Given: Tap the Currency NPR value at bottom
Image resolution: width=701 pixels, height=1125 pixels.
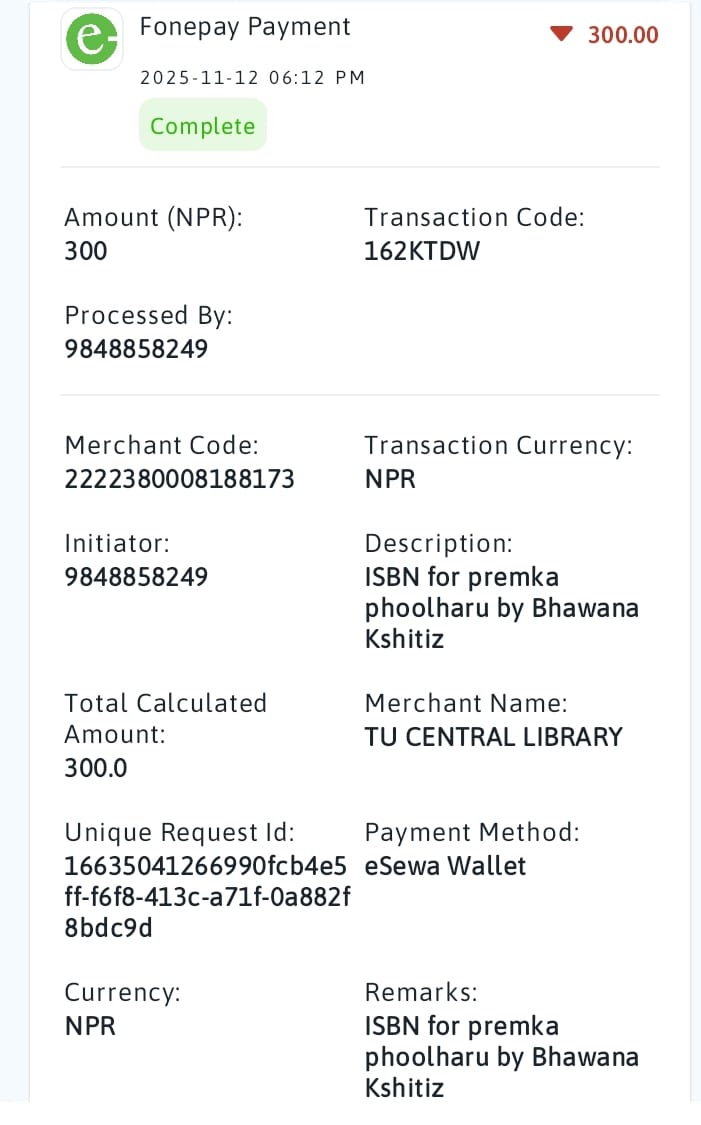Looking at the screenshot, I should point(90,1026).
